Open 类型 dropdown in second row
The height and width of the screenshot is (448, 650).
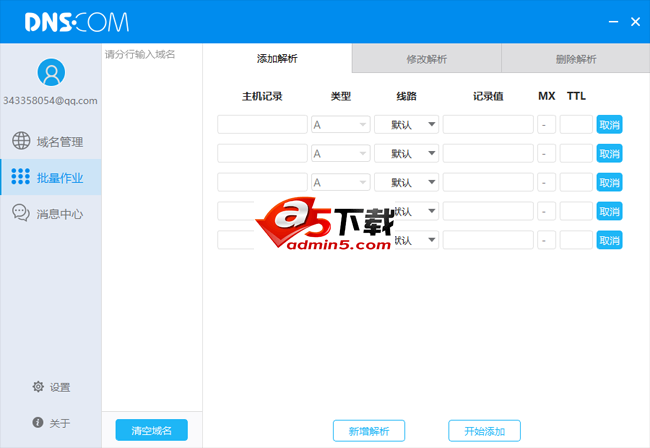click(341, 153)
